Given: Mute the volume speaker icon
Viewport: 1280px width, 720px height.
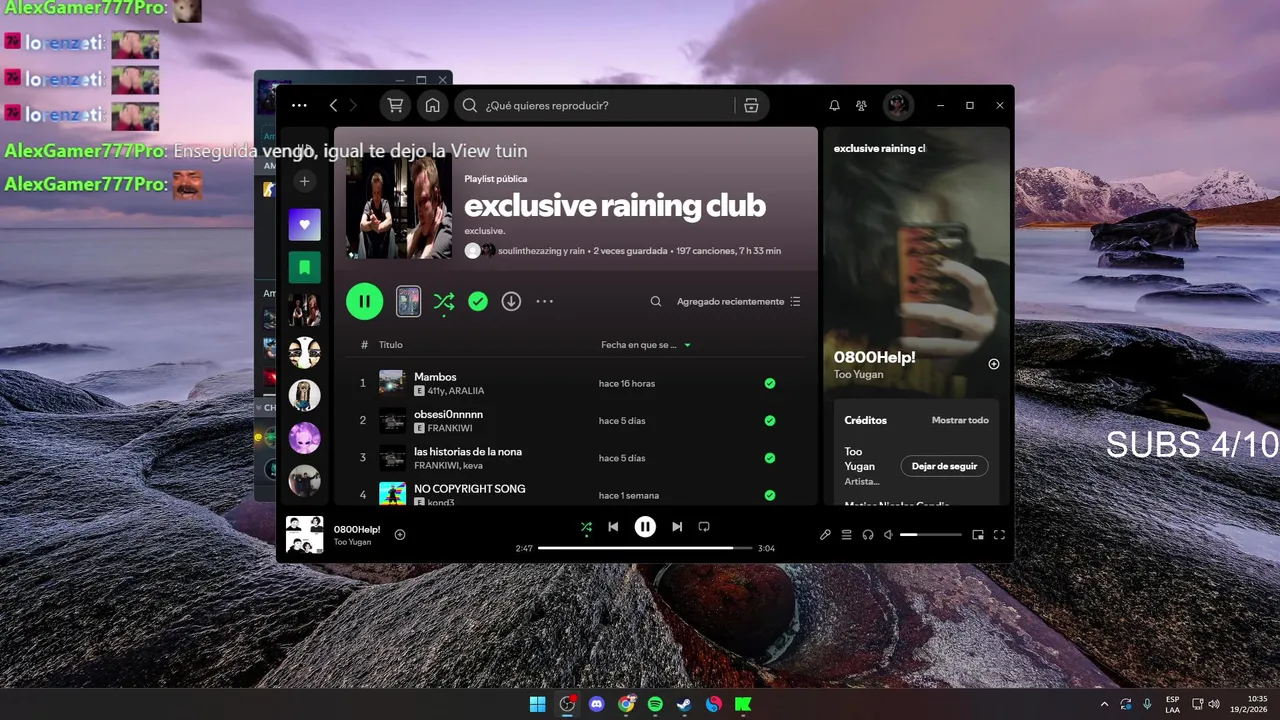Looking at the screenshot, I should pyautogui.click(x=888, y=535).
